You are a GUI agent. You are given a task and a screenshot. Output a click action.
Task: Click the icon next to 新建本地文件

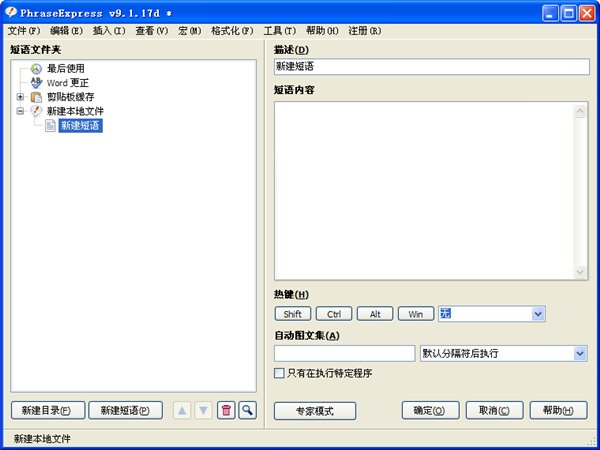36,111
